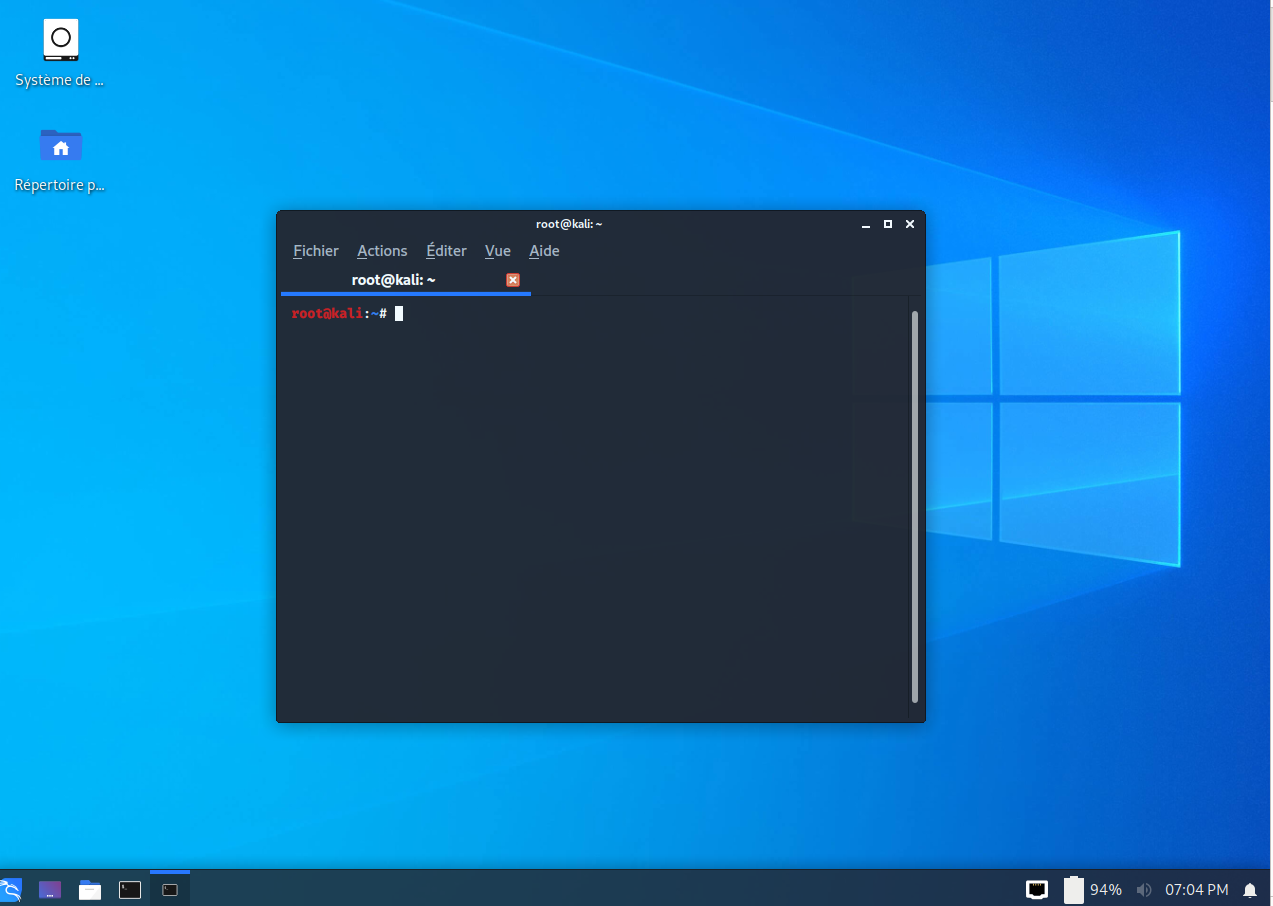This screenshot has height=906, width=1273.
Task: Open the battery power indicator
Action: pos(1074,889)
